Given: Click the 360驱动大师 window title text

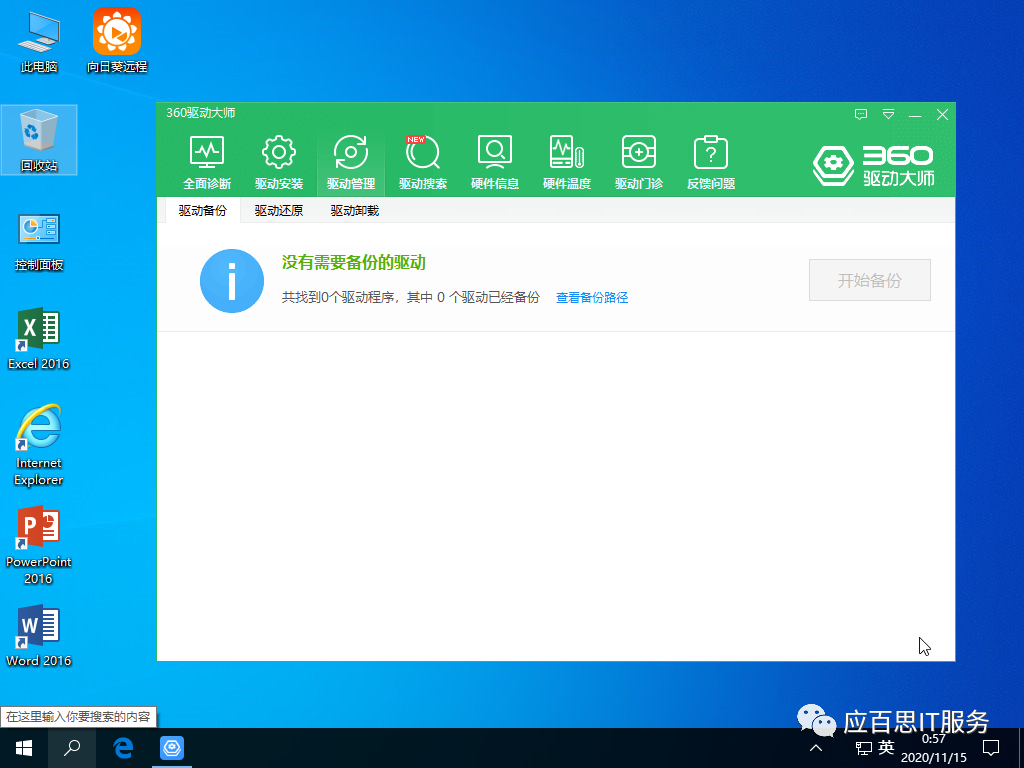Looking at the screenshot, I should click(200, 113).
